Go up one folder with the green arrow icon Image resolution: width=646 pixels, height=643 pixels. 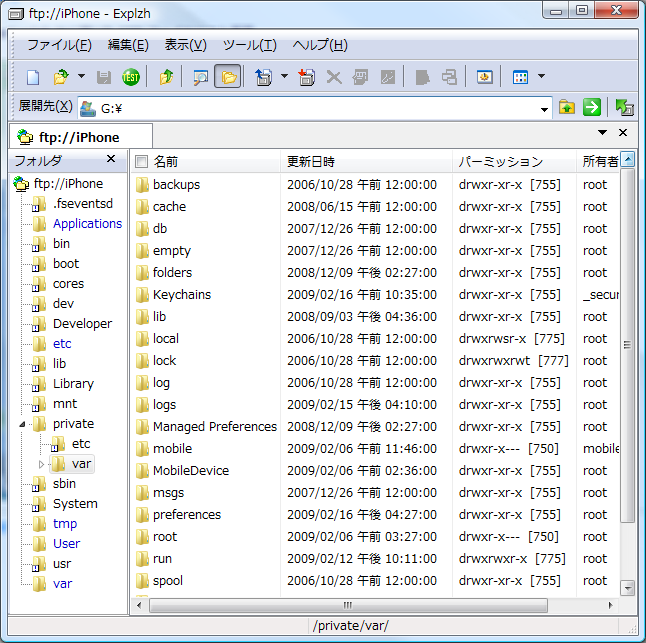(x=166, y=77)
